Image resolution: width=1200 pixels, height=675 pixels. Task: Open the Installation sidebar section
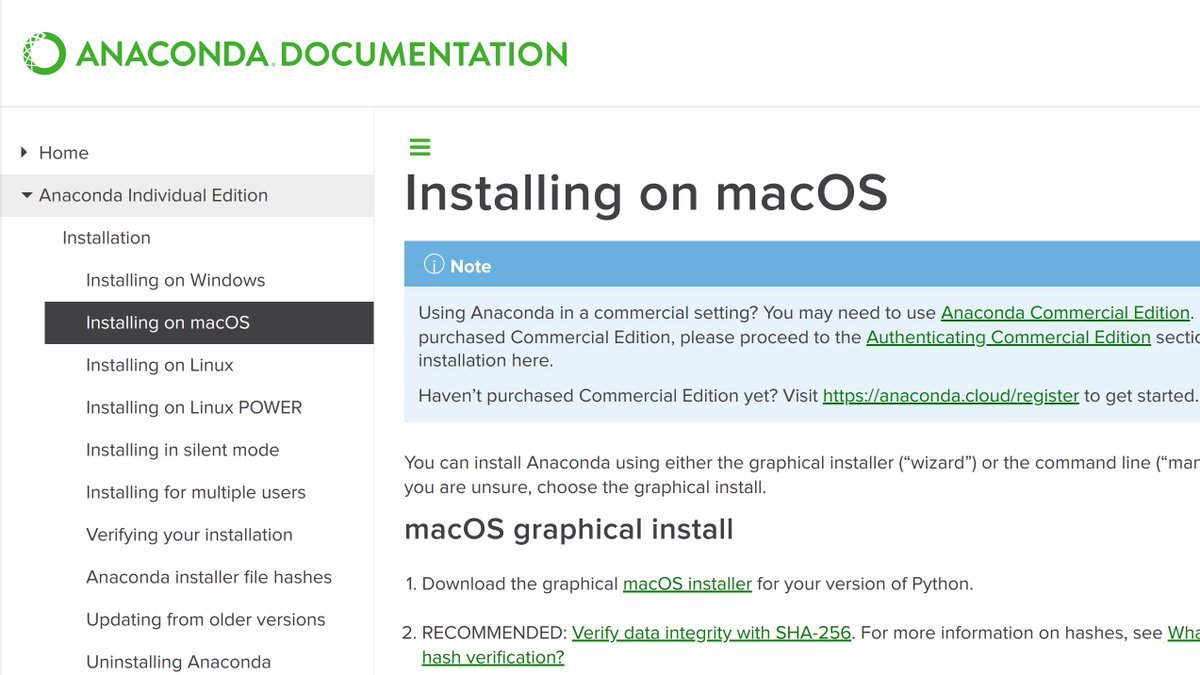[x=106, y=237]
